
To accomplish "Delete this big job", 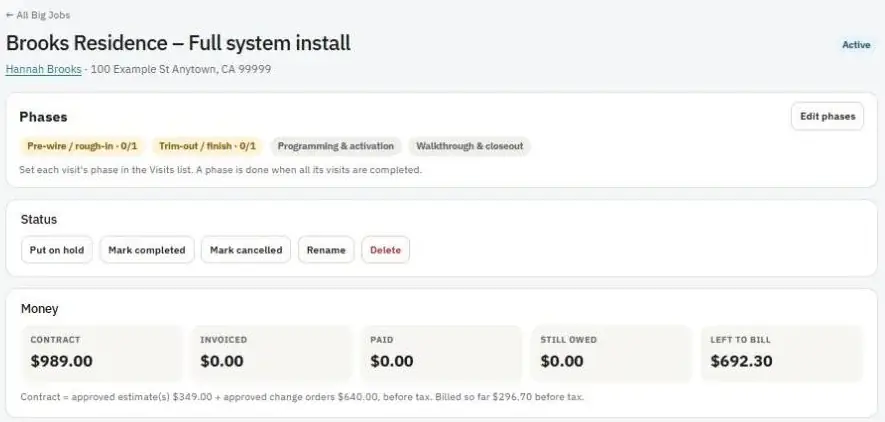I will pos(385,250).
